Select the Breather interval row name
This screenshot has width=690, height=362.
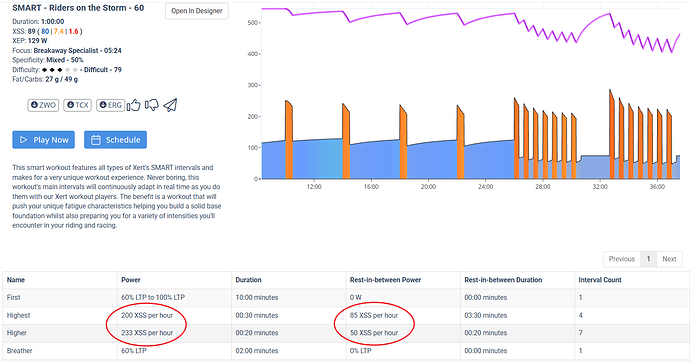coord(19,351)
